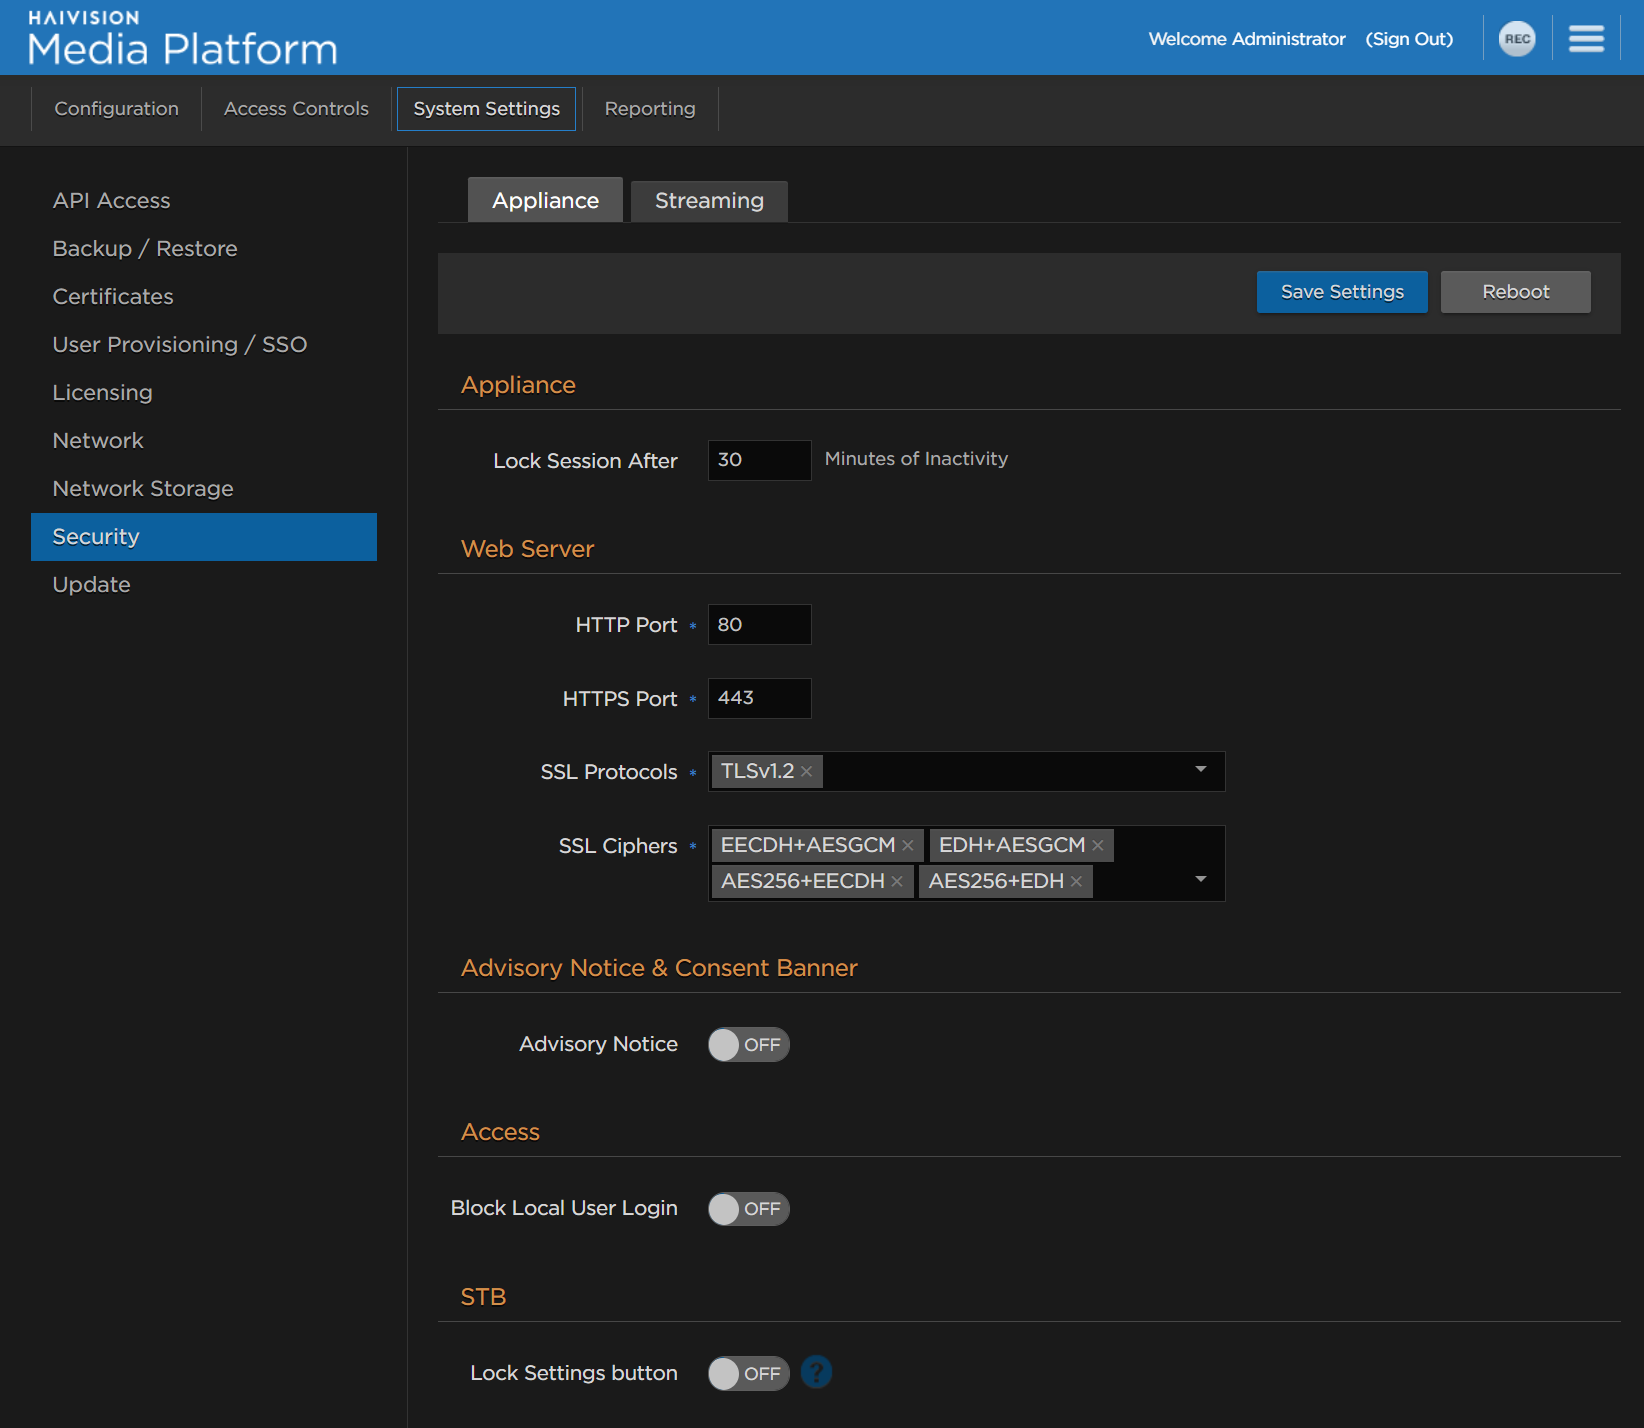Toggle the Advisory Notice switch
1644x1428 pixels.
pyautogui.click(x=748, y=1045)
